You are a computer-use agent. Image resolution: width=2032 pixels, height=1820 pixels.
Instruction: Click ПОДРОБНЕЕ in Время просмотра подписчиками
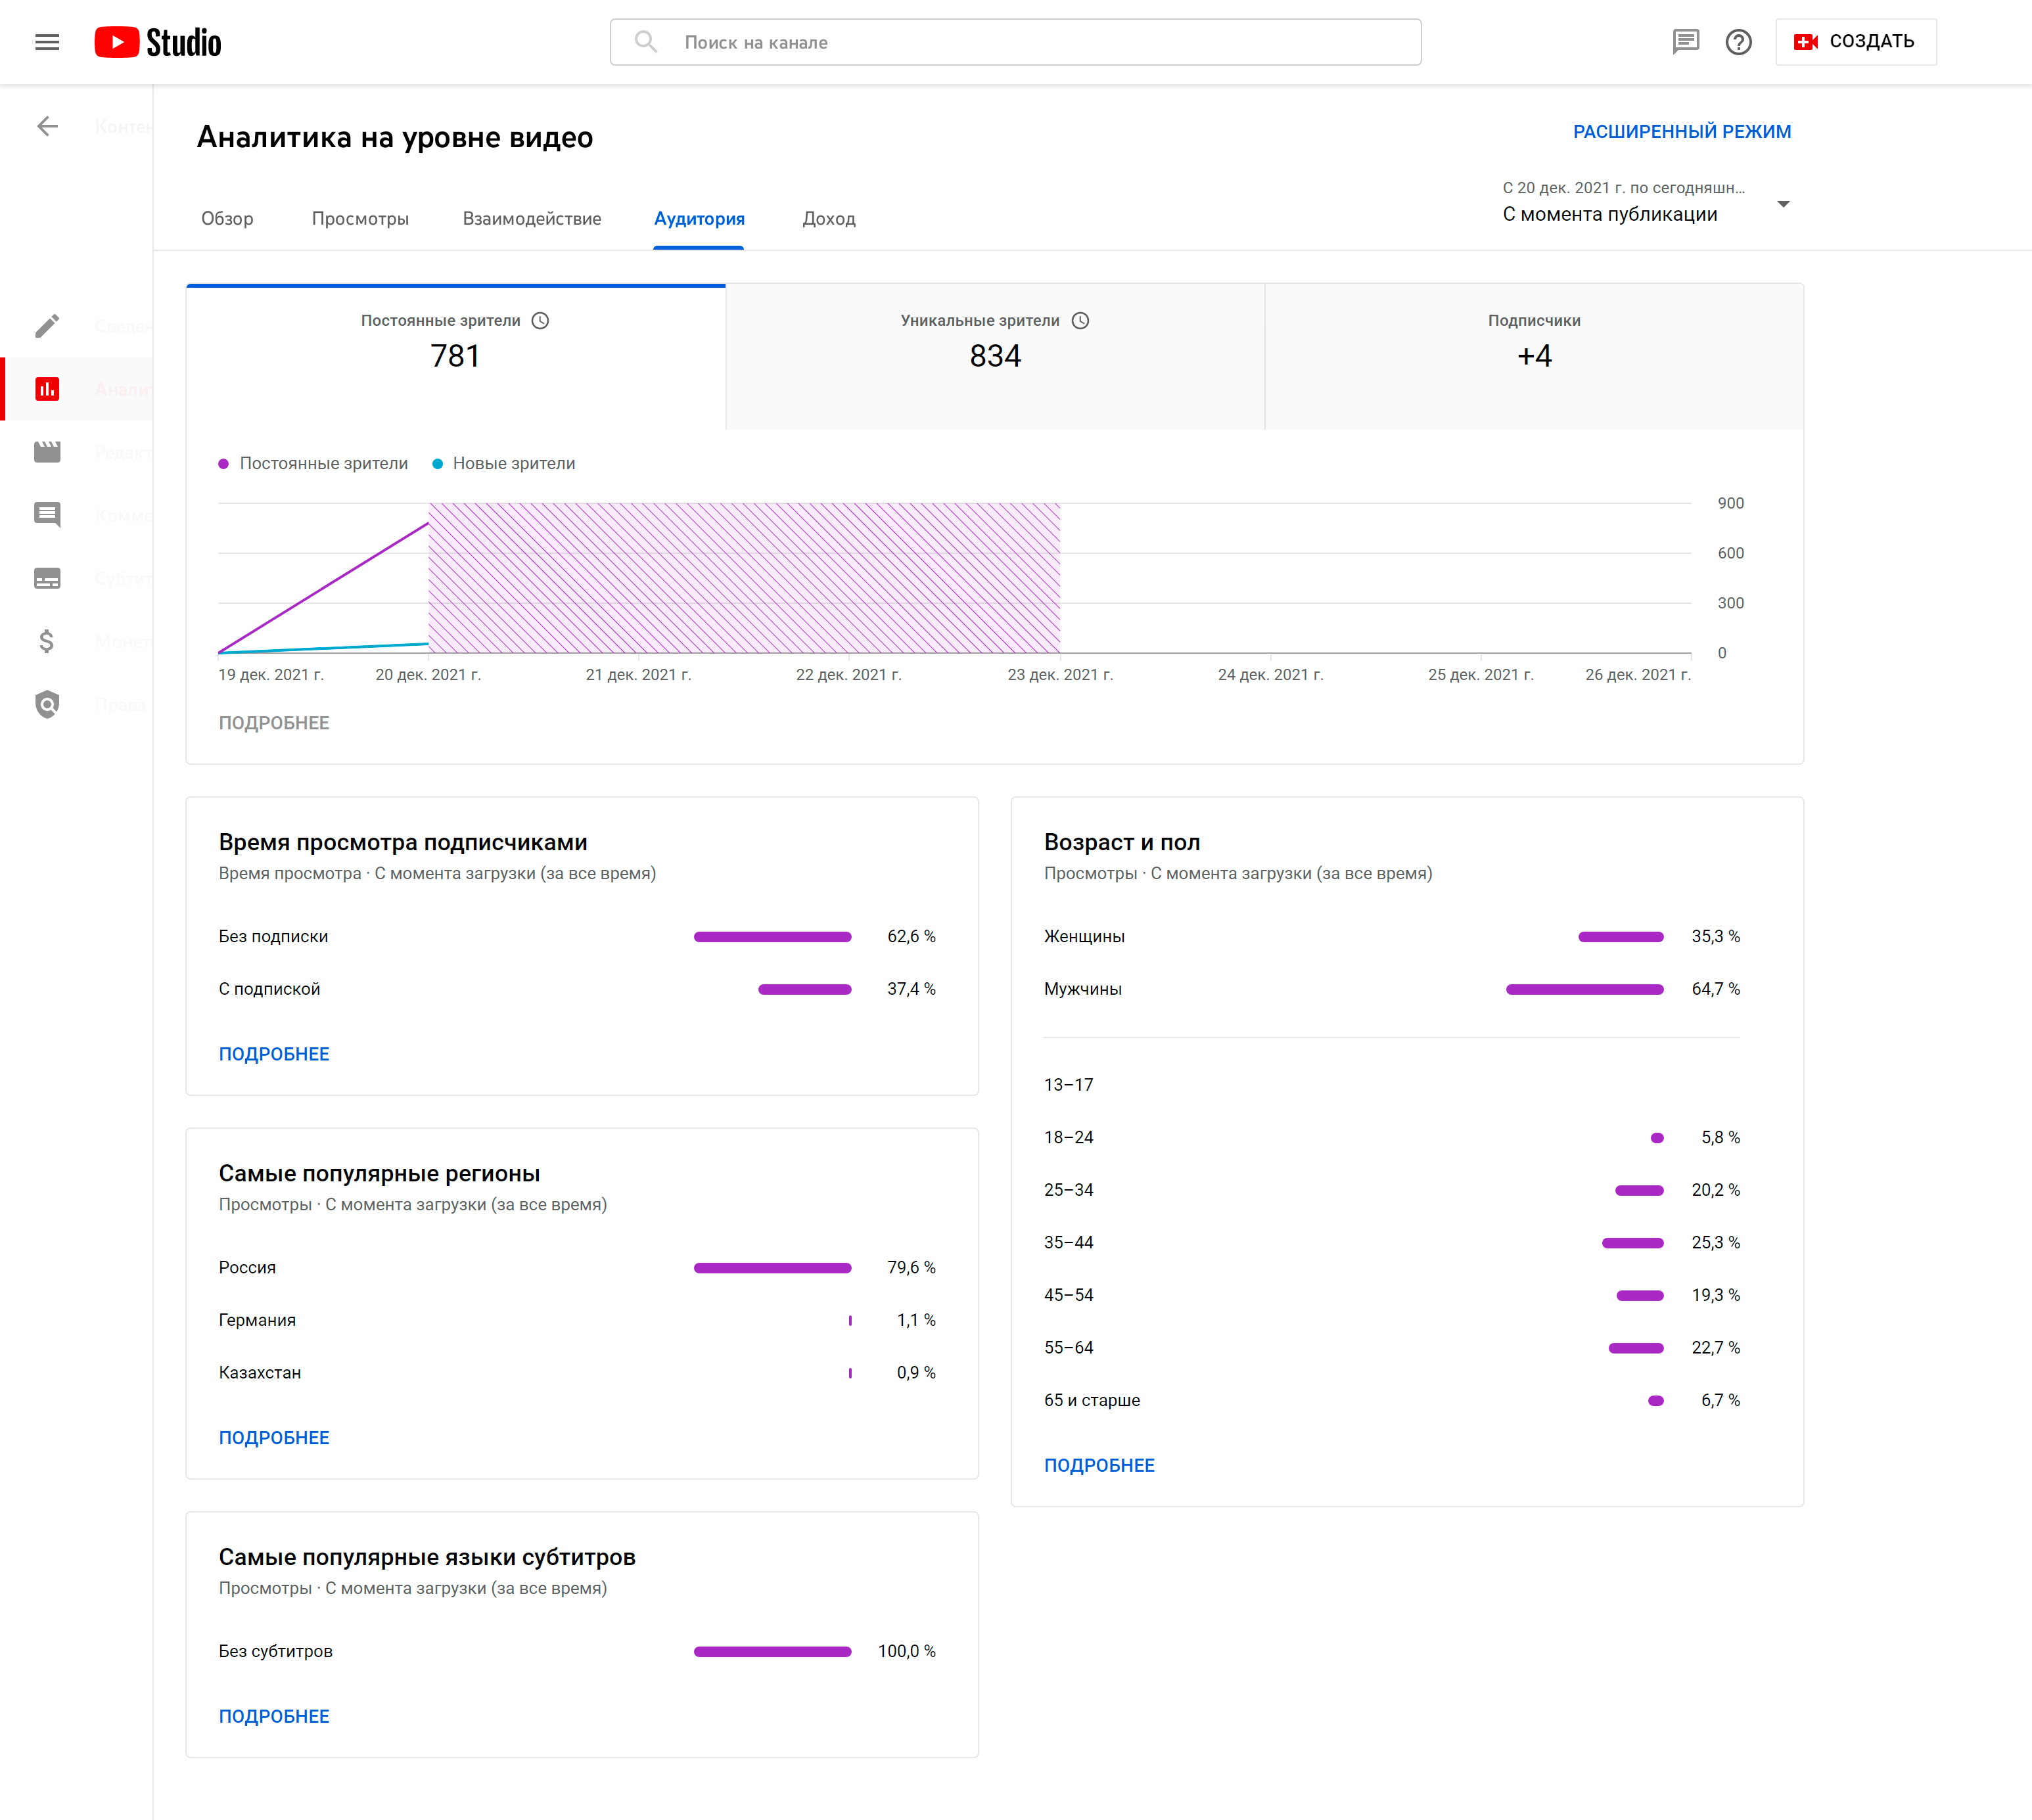coord(274,1054)
